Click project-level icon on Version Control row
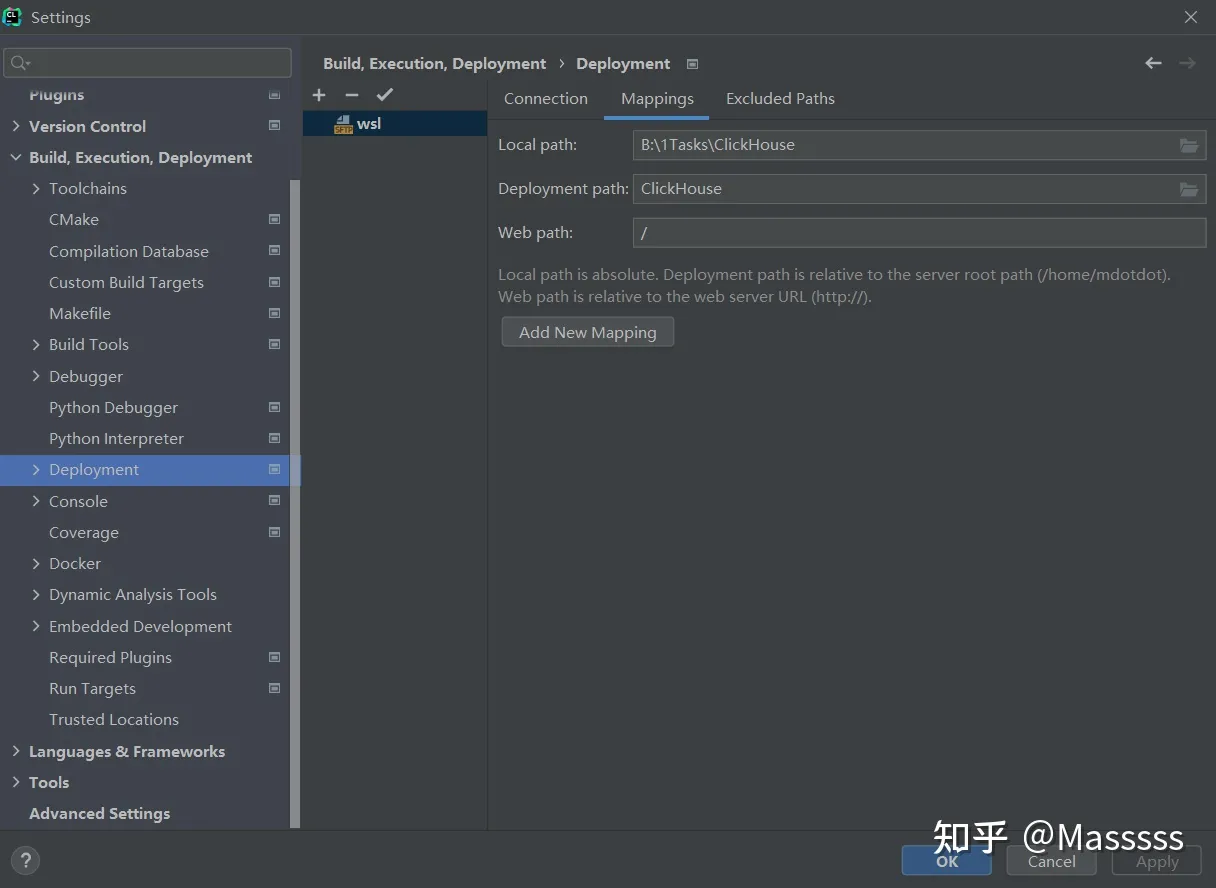The width and height of the screenshot is (1216, 888). tap(275, 126)
